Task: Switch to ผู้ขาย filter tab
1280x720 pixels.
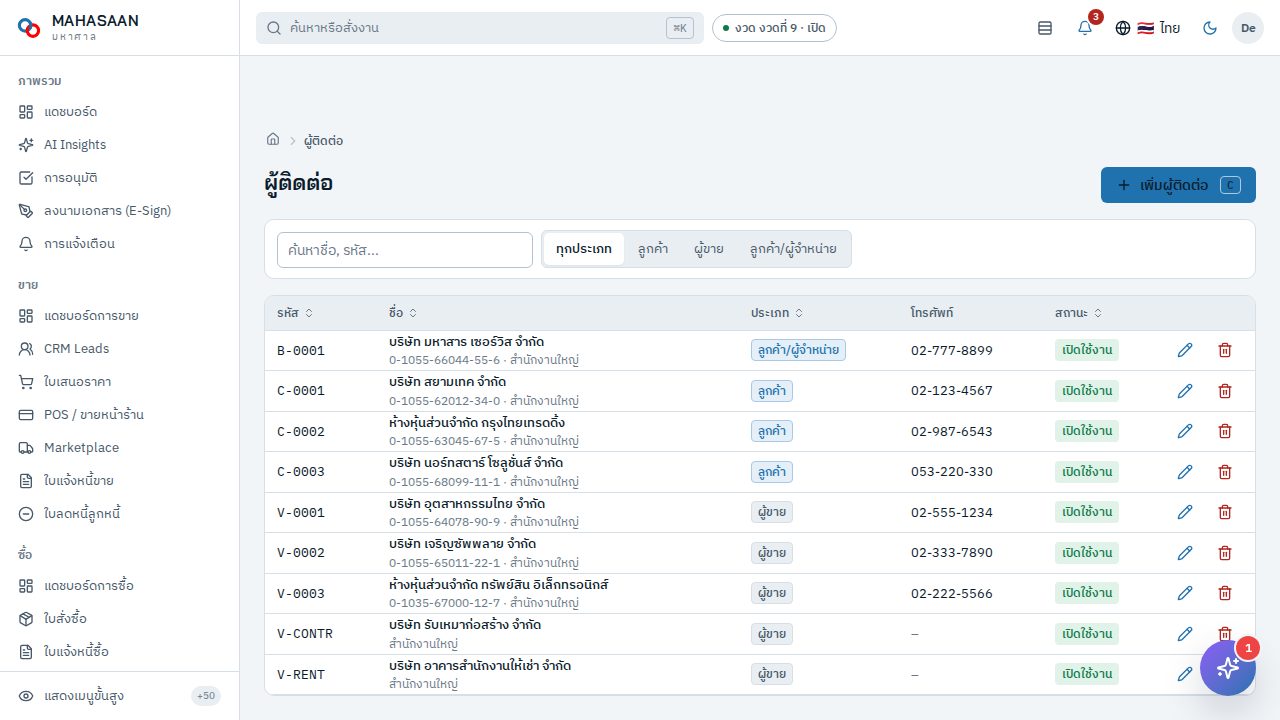Action: (x=709, y=249)
